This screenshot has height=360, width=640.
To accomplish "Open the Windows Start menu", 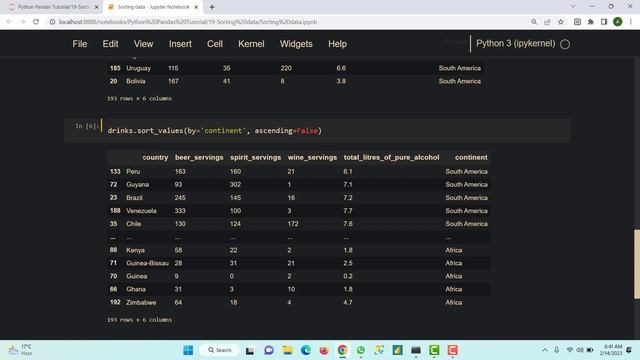I will 188,350.
